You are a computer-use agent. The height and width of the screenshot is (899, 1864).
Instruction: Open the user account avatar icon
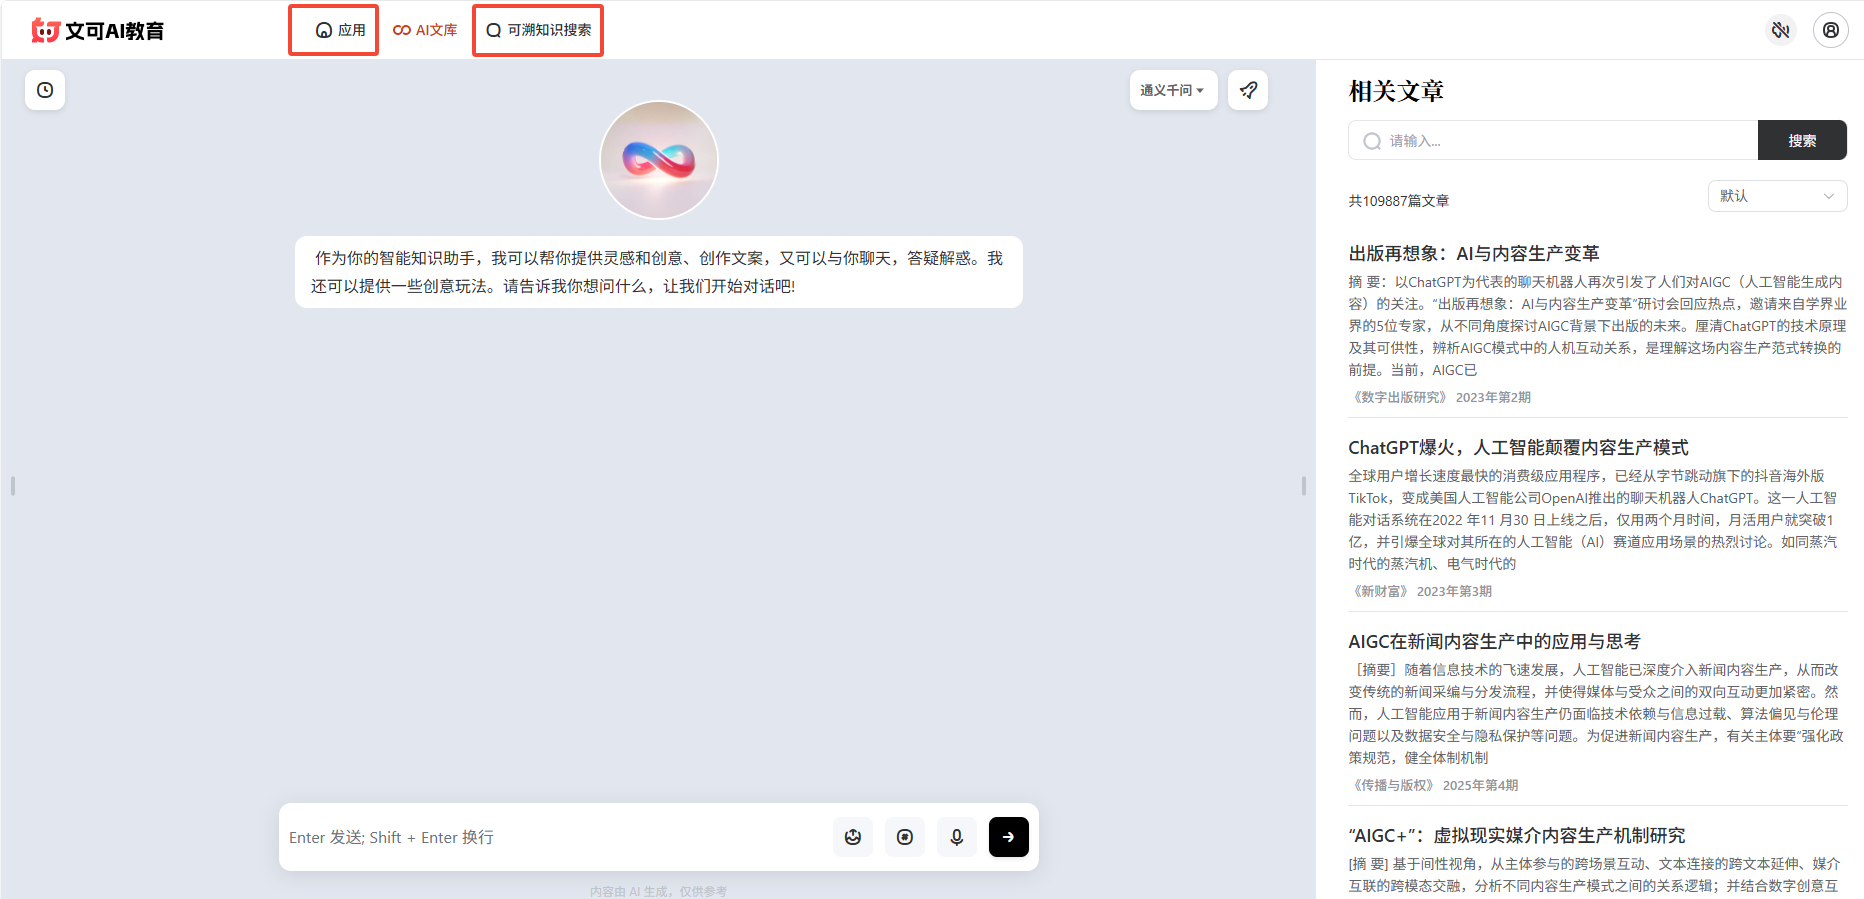tap(1830, 30)
